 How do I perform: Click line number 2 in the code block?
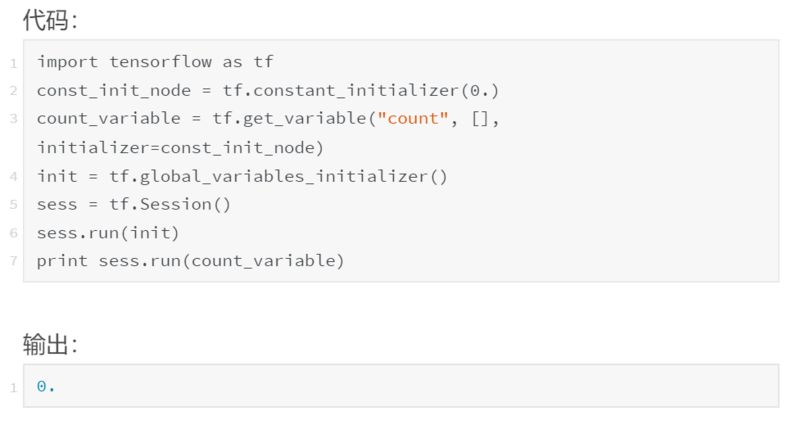coord(14,91)
